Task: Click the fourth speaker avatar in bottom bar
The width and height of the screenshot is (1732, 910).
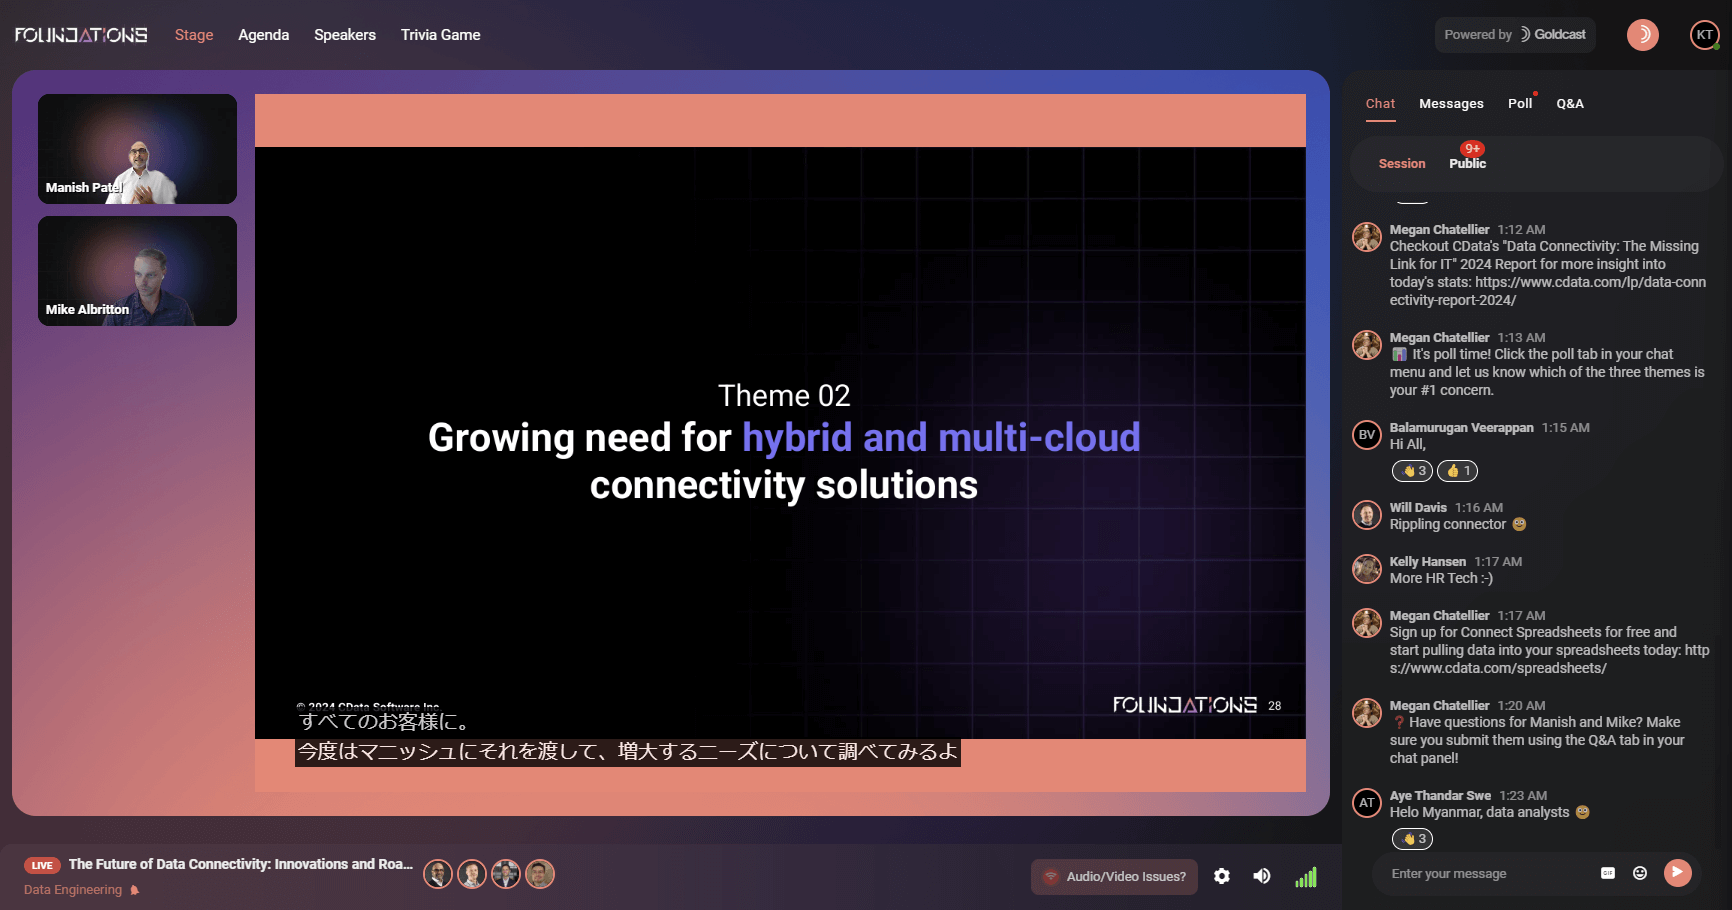Action: point(540,874)
